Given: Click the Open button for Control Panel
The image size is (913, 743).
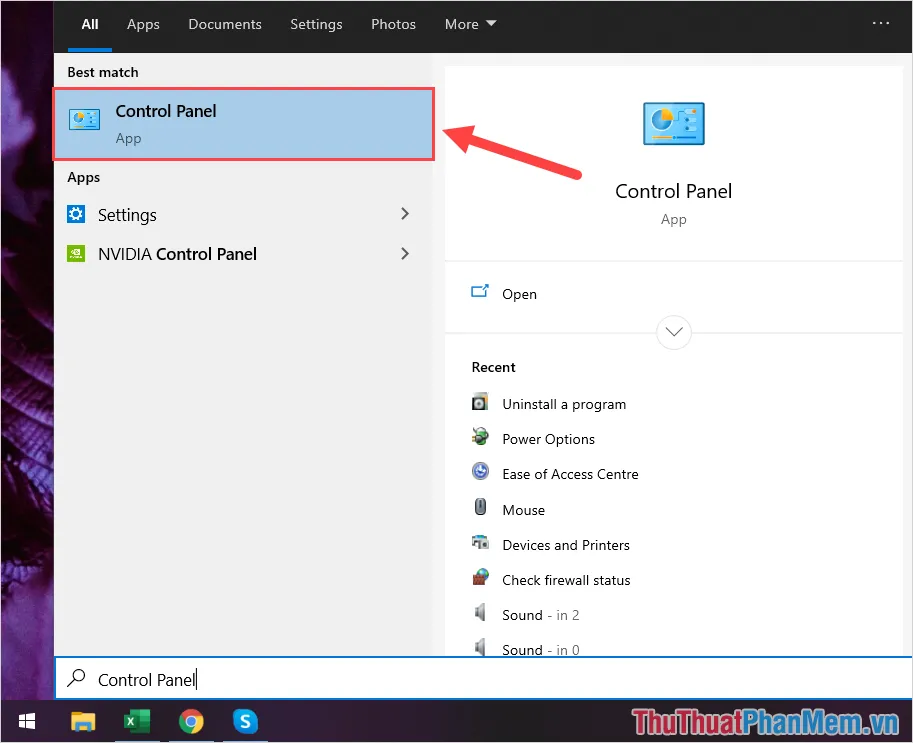Looking at the screenshot, I should [519, 293].
